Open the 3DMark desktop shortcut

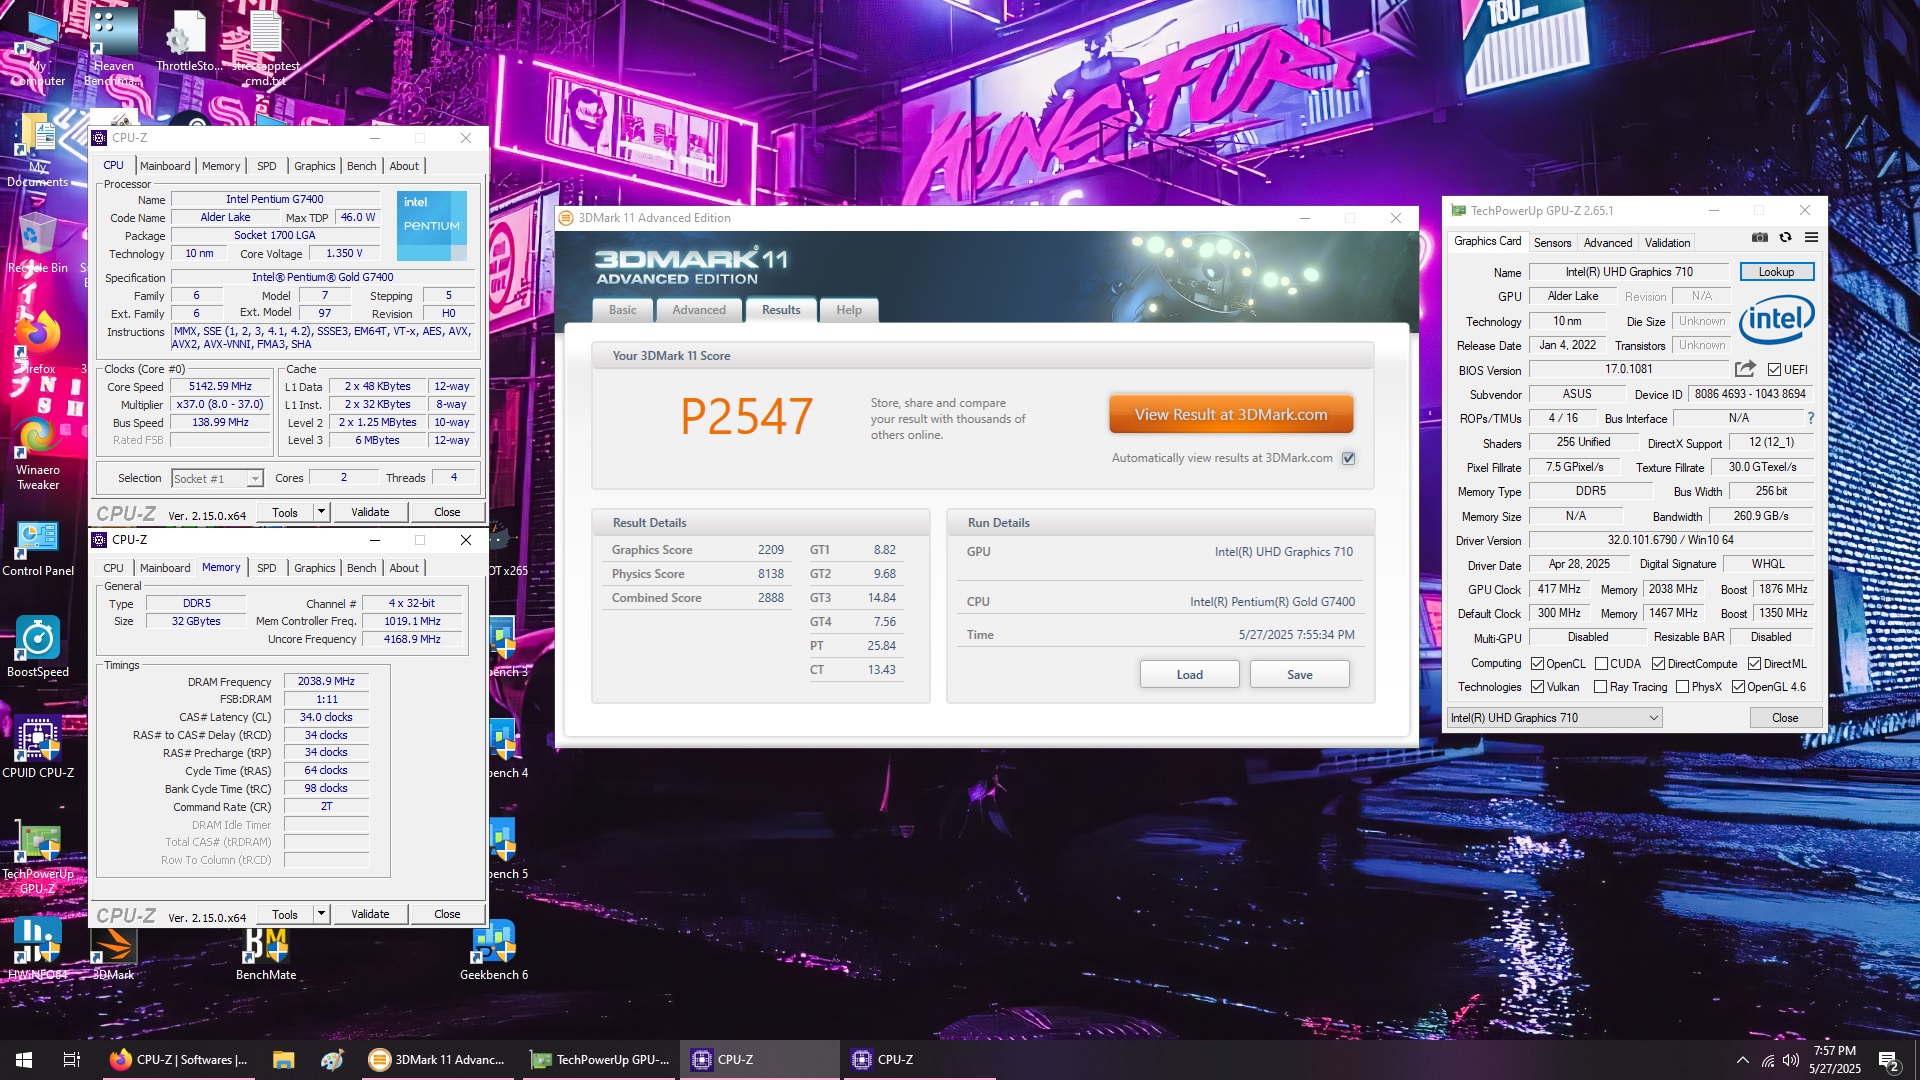[113, 953]
